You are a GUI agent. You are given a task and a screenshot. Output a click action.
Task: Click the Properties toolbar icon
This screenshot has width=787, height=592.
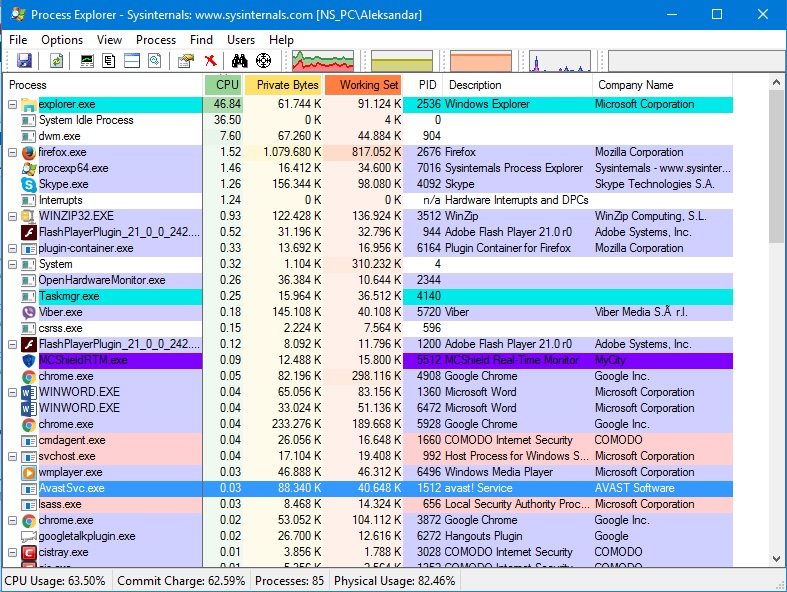click(186, 61)
